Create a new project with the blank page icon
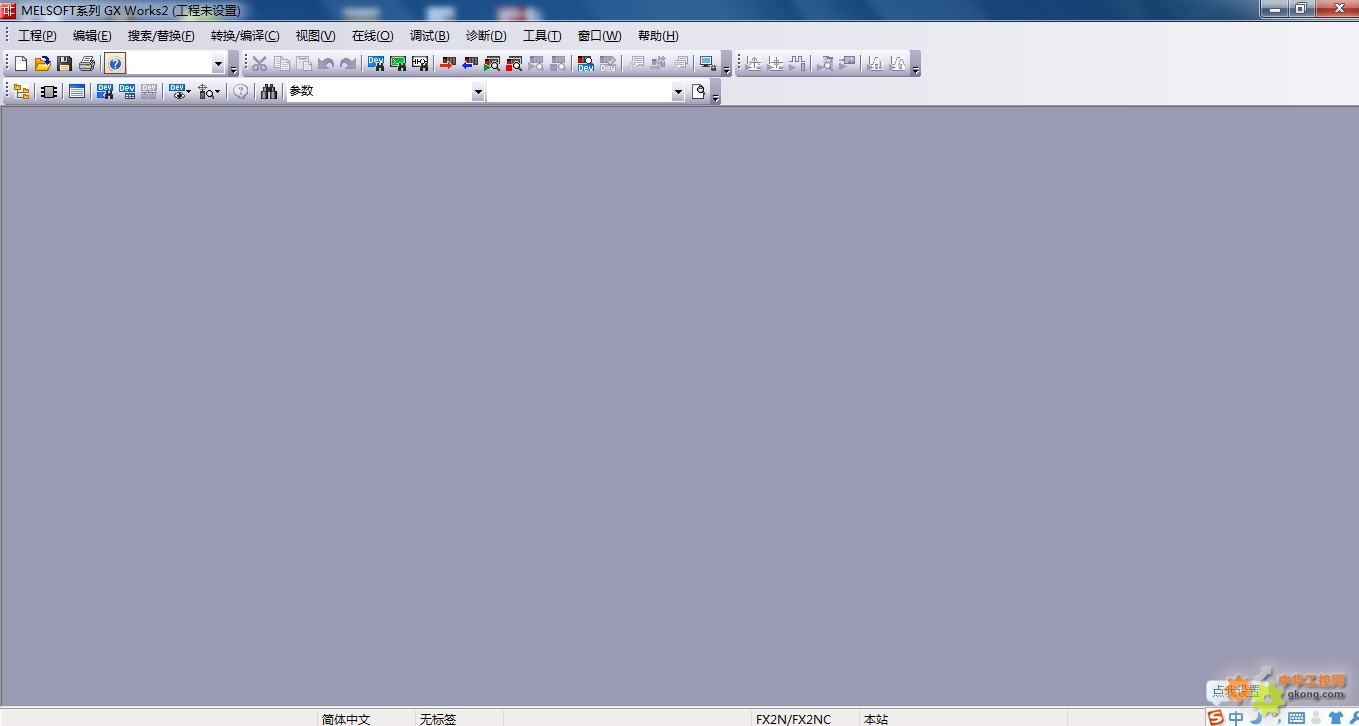This screenshot has height=726, width=1359. pos(21,64)
